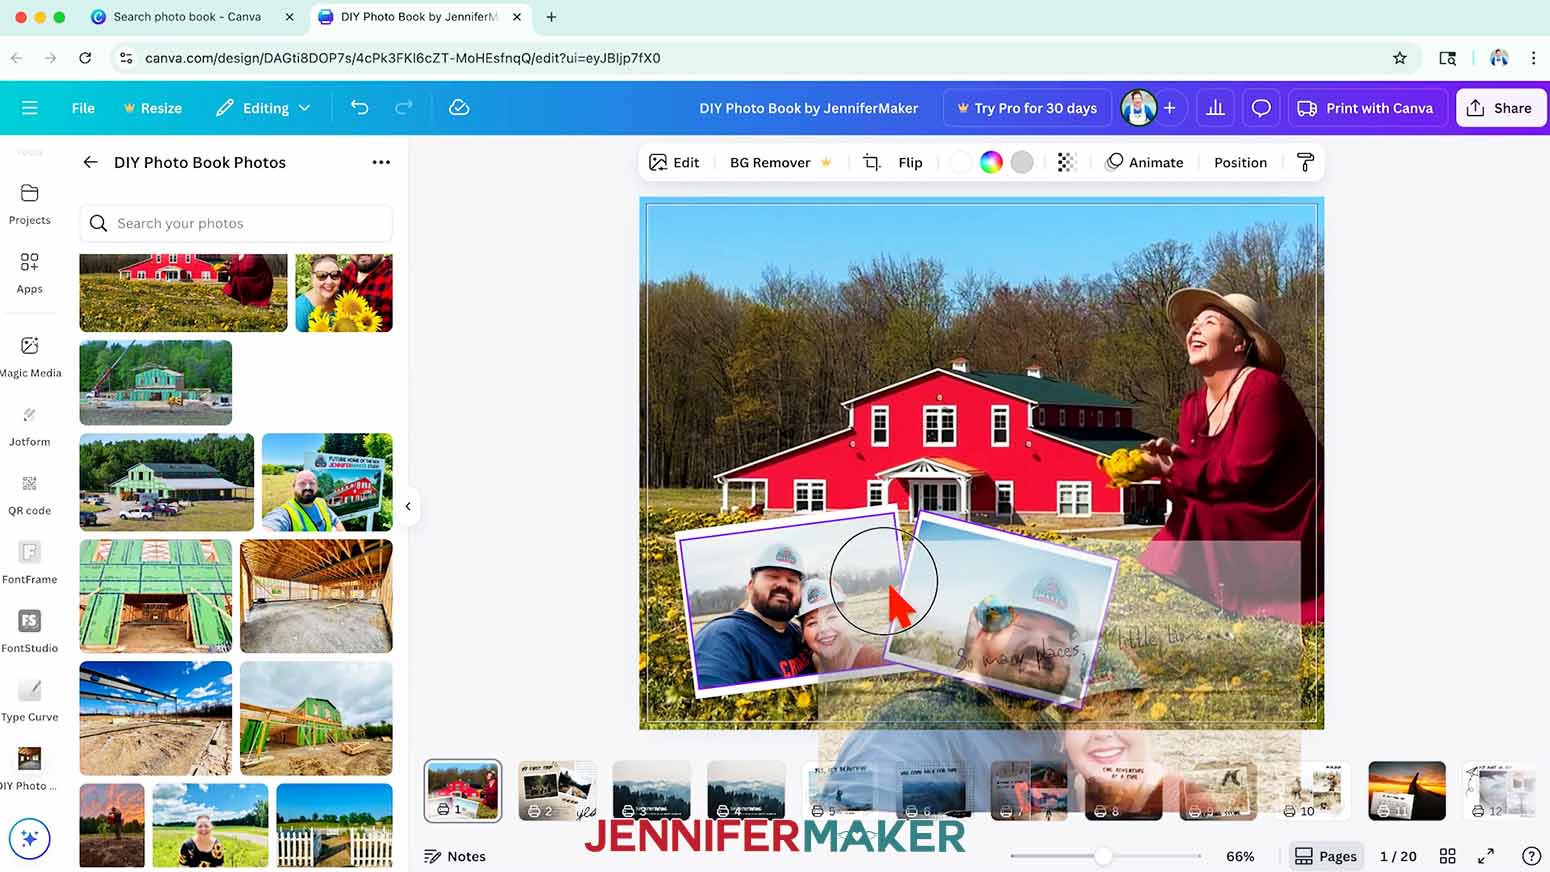Open the user profile avatar
The height and width of the screenshot is (872, 1550).
pos(1138,108)
